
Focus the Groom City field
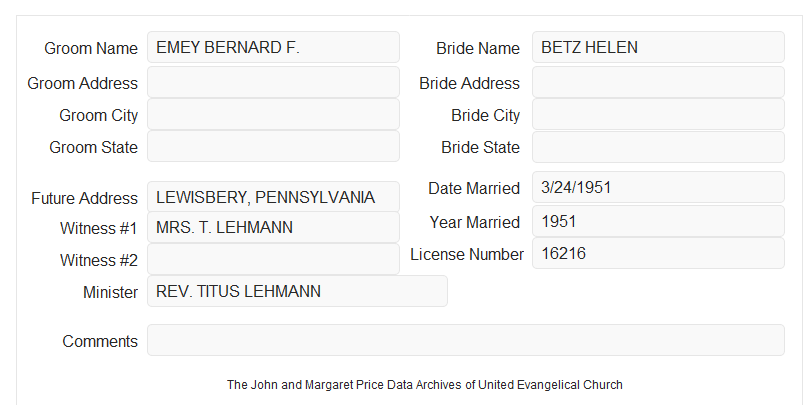click(x=273, y=114)
